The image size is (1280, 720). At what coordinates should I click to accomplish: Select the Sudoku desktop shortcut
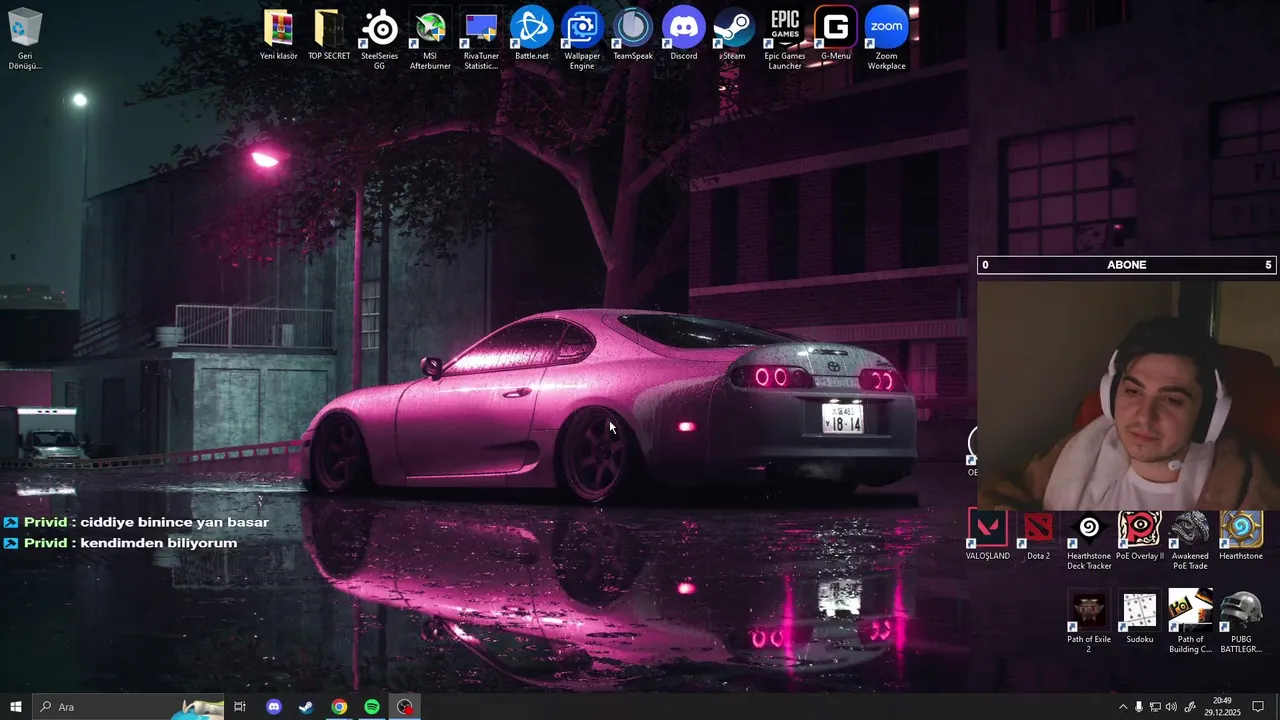(x=1140, y=617)
